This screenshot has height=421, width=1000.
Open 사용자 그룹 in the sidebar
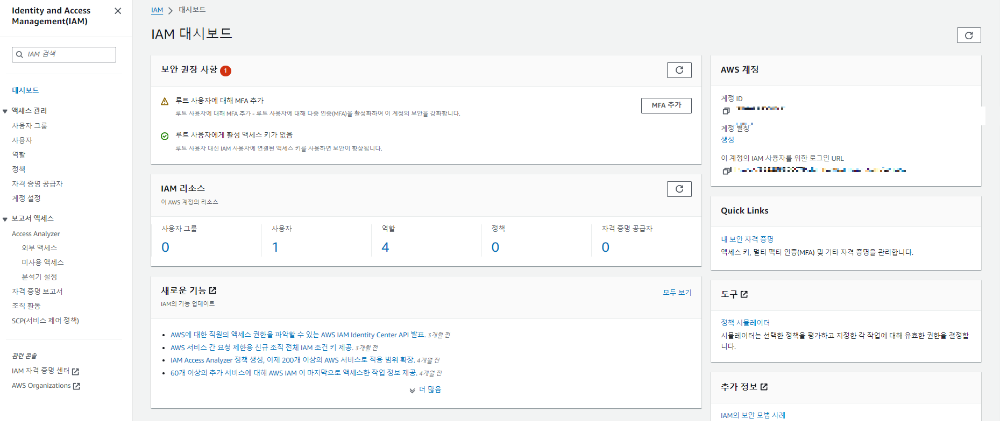(29, 125)
